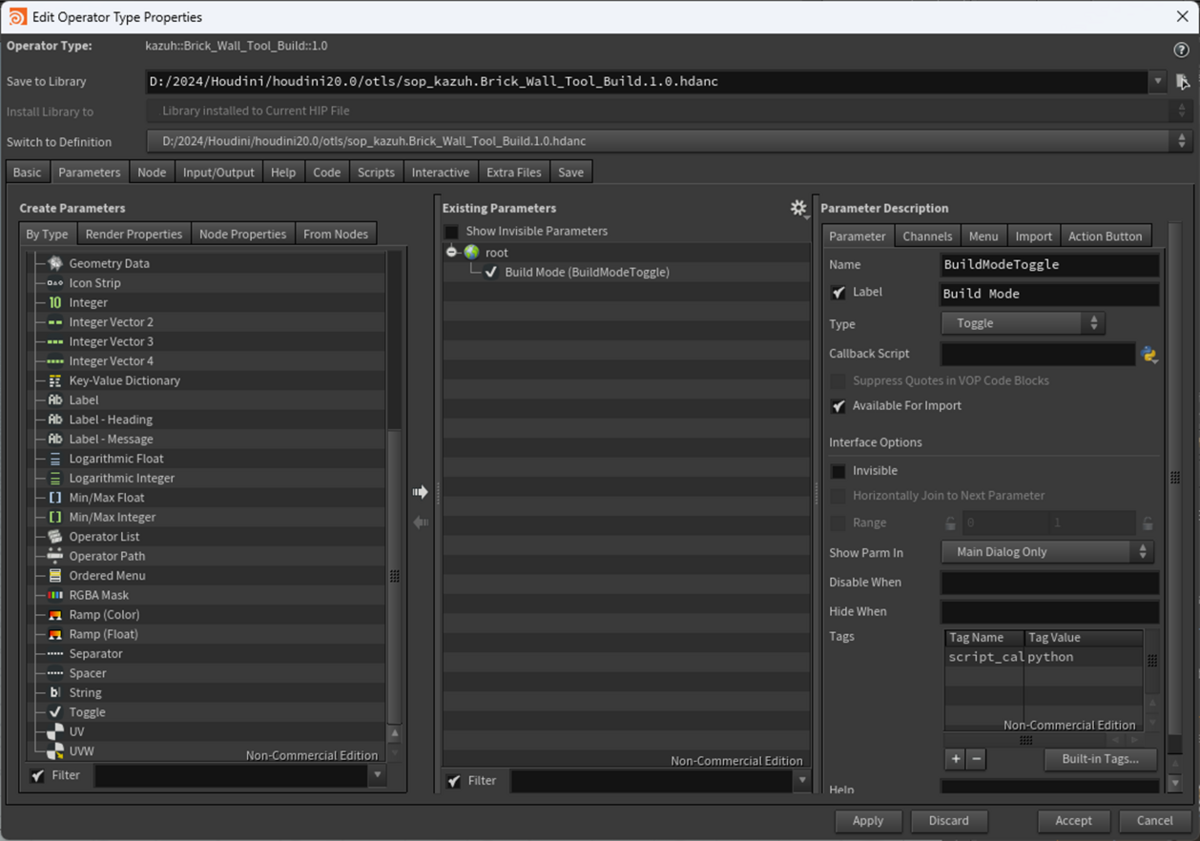Toggle the Label checkbox for the parameter
The width and height of the screenshot is (1200, 841).
tap(838, 293)
